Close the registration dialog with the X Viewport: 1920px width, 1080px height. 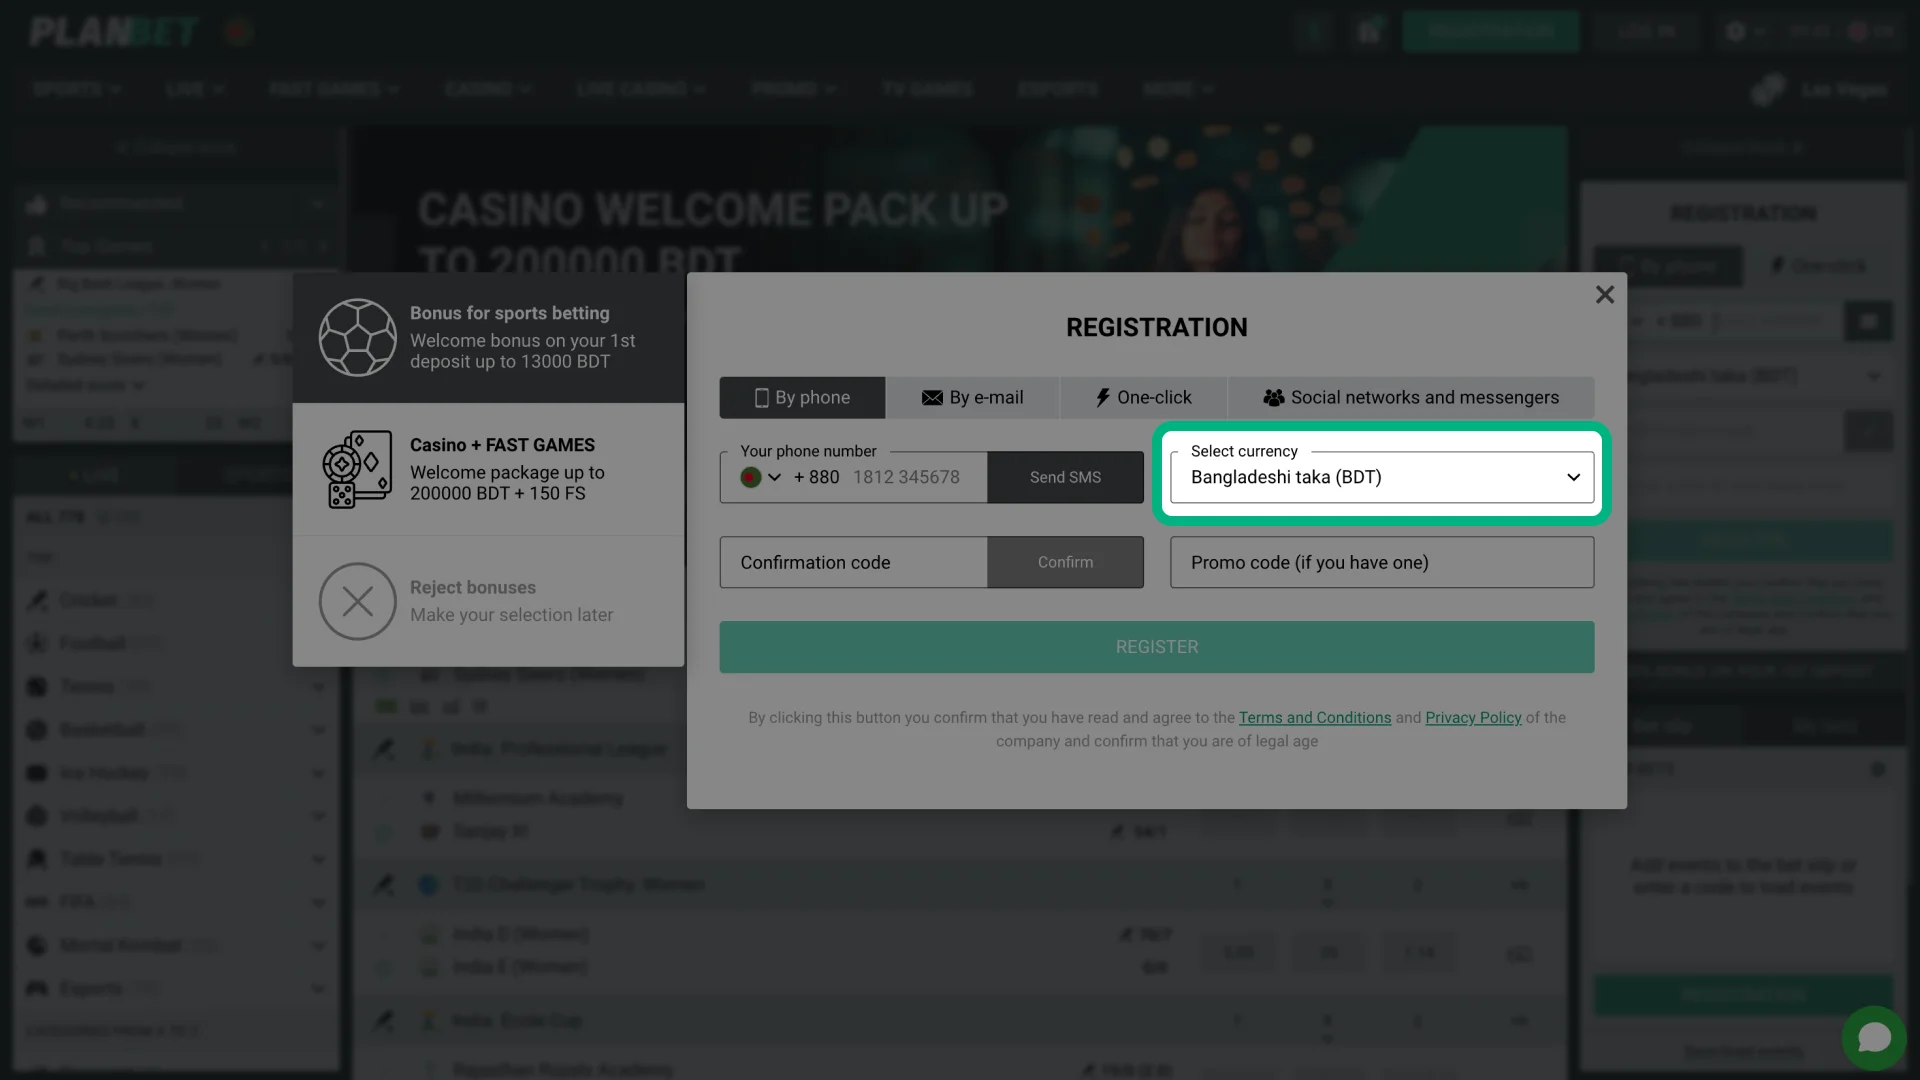(1604, 295)
